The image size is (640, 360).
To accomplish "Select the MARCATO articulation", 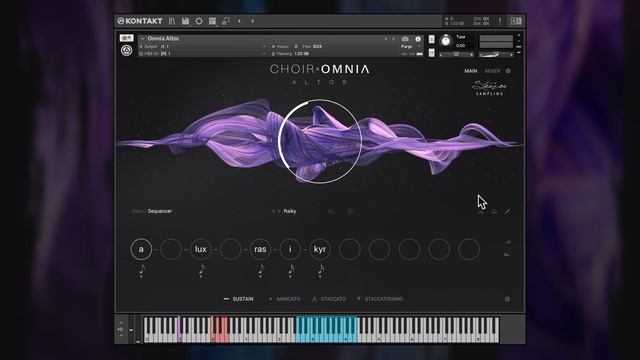I will tap(284, 299).
